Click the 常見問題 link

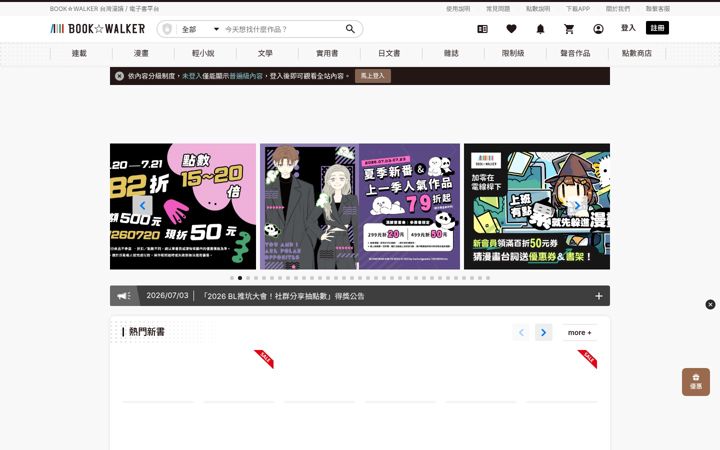coord(498,9)
